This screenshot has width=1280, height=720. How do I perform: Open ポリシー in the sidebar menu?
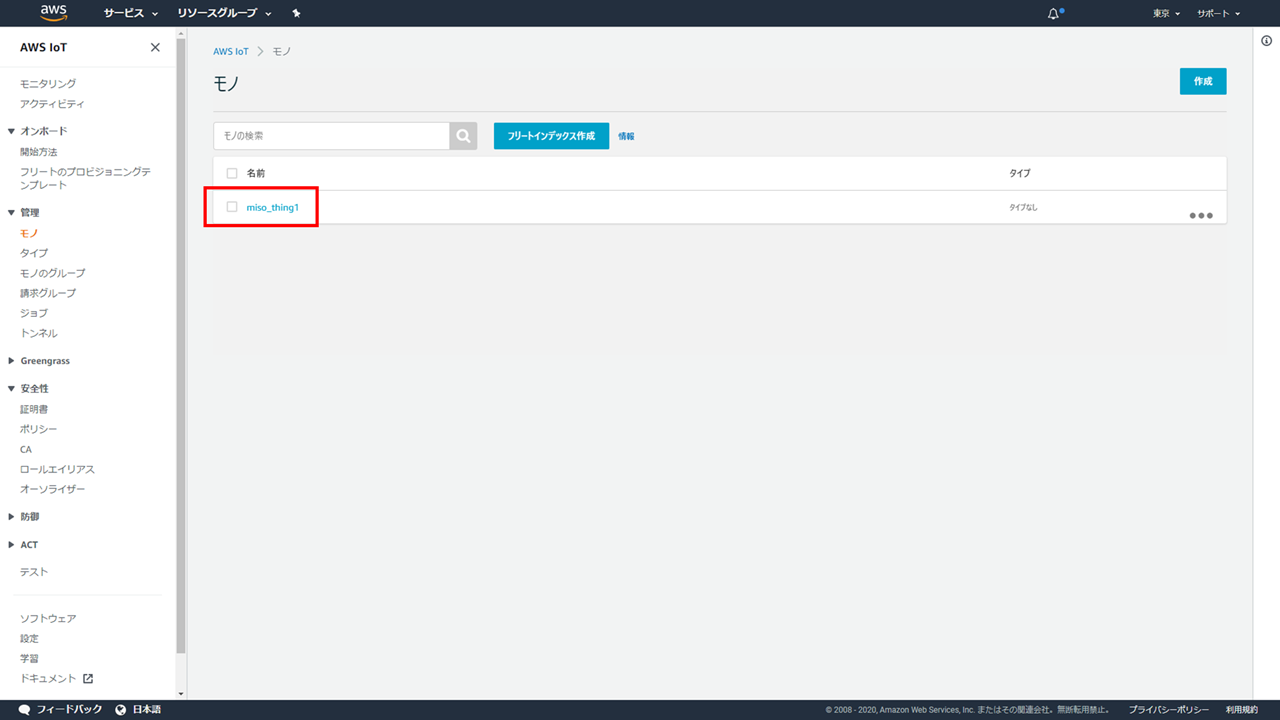38,429
